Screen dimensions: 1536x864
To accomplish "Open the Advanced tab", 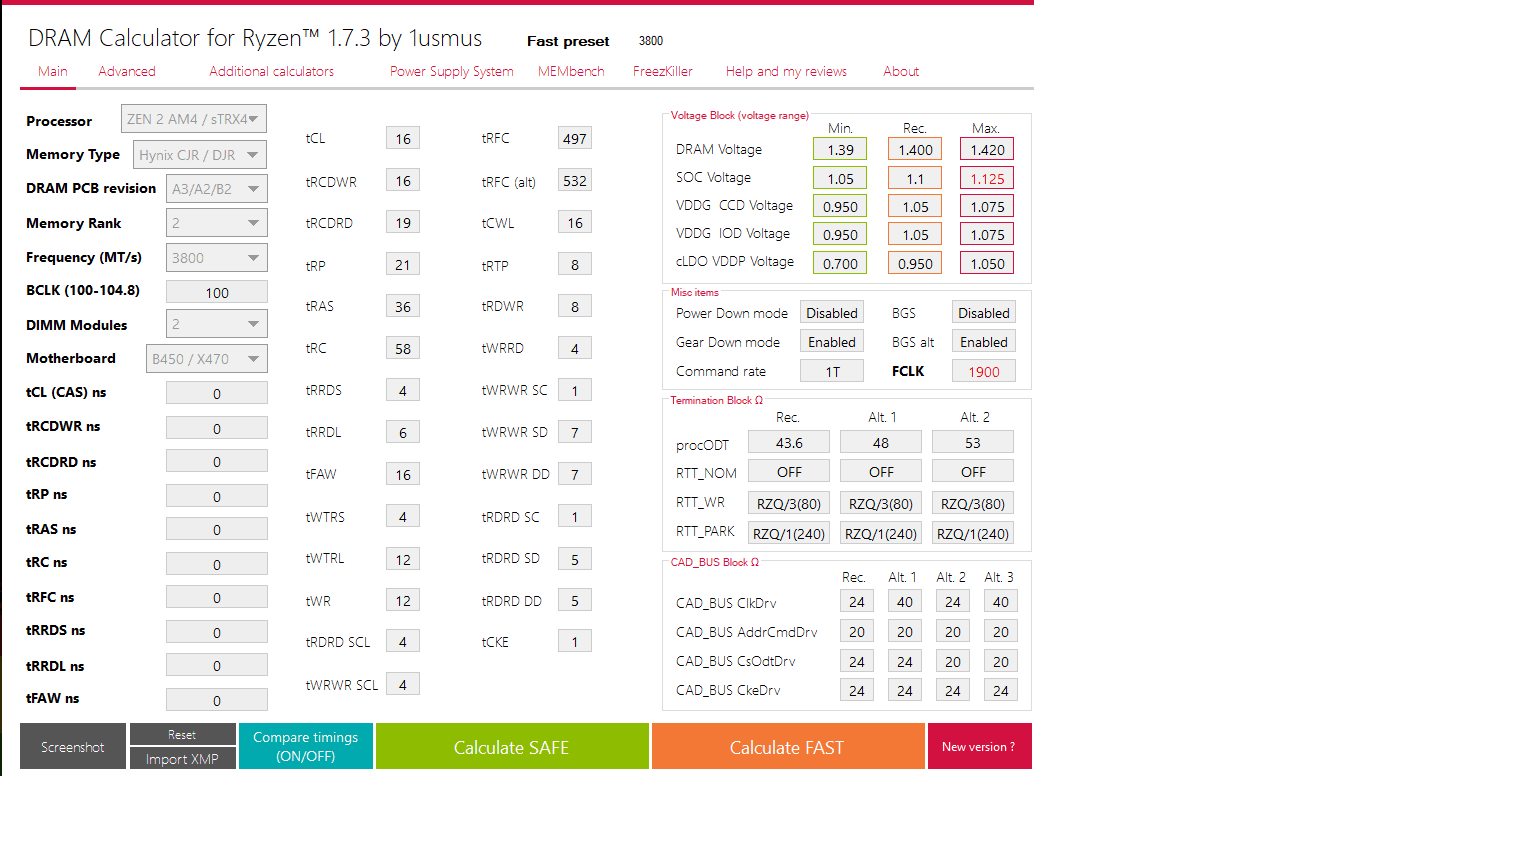I will pos(127,71).
